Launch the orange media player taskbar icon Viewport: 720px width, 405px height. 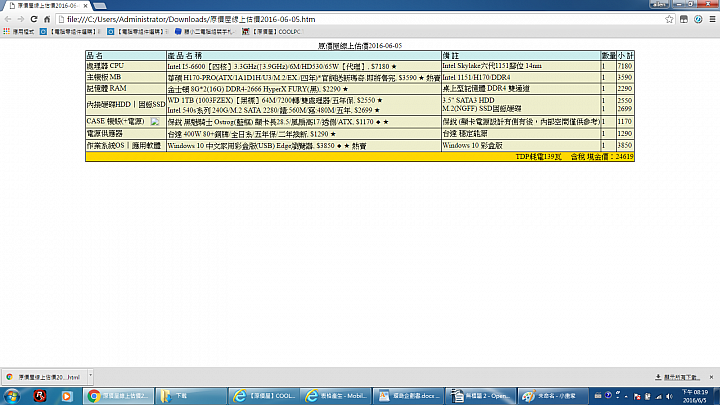point(67,396)
